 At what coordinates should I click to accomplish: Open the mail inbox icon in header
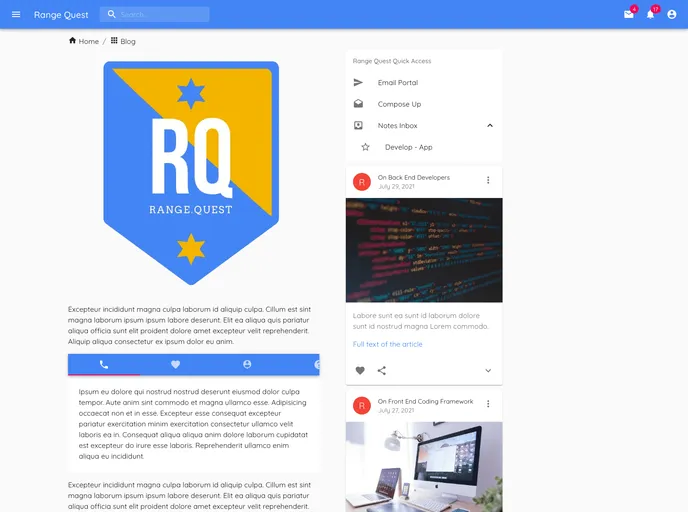click(x=629, y=14)
